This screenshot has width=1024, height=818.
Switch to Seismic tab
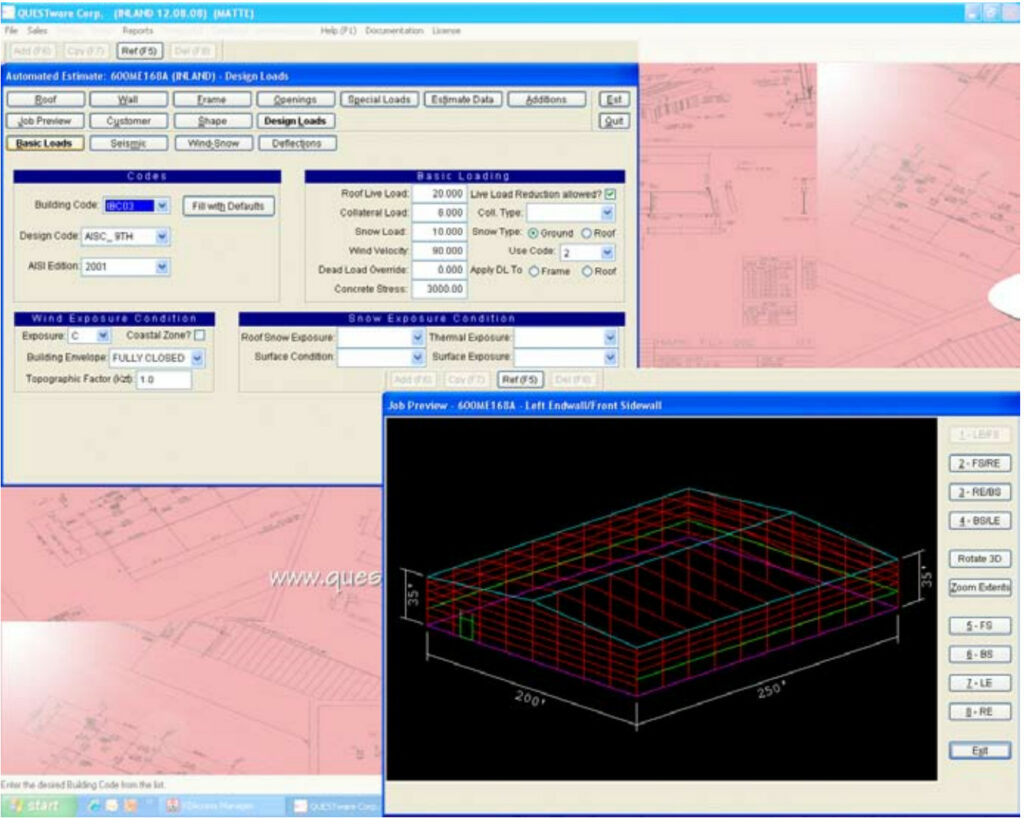[x=128, y=143]
